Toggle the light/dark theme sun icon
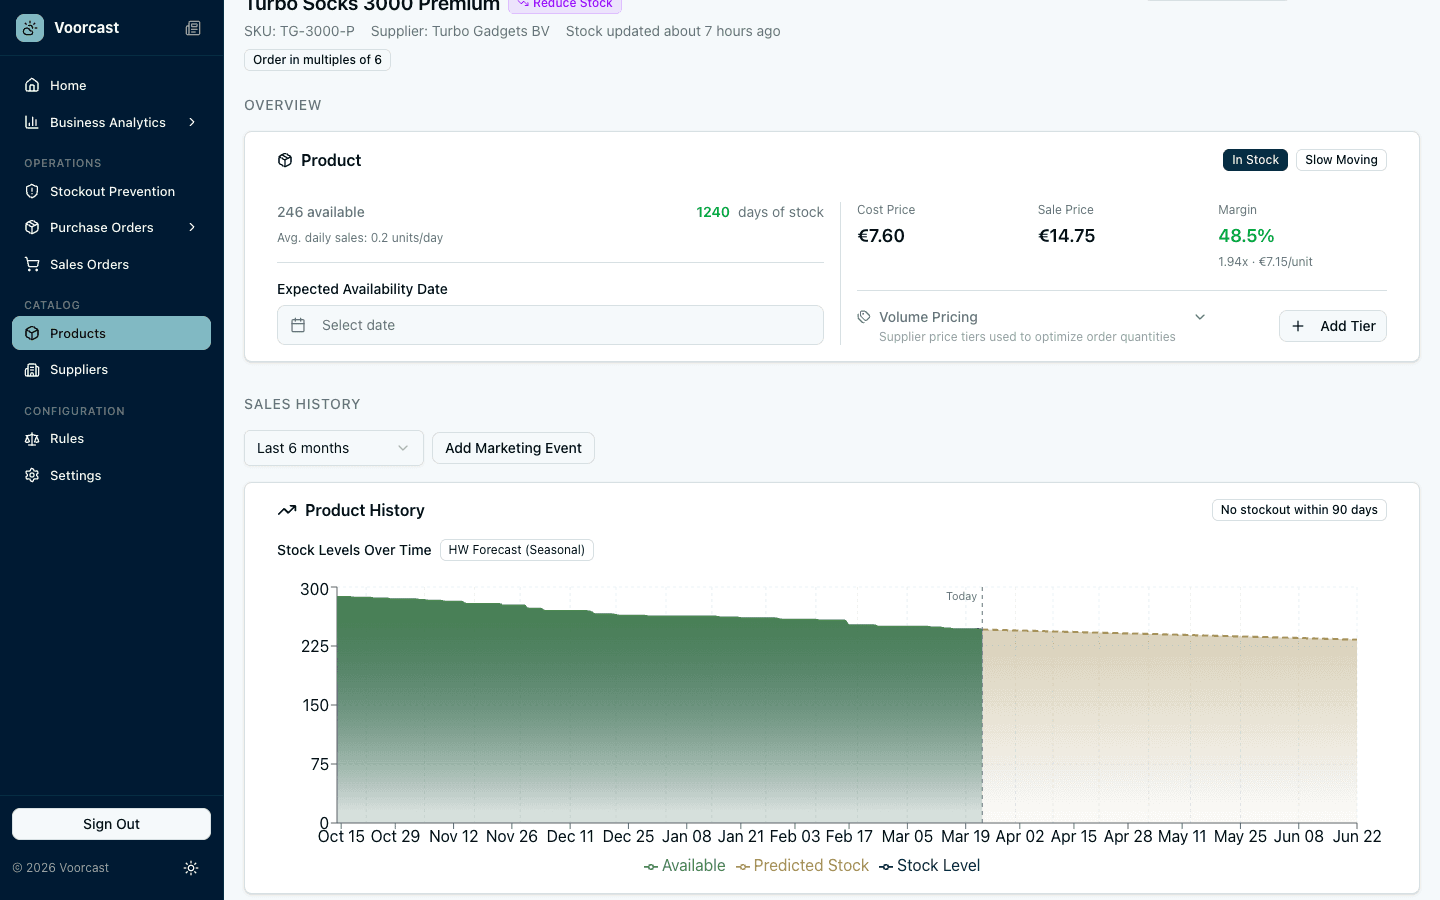The height and width of the screenshot is (900, 1440). pos(191,868)
